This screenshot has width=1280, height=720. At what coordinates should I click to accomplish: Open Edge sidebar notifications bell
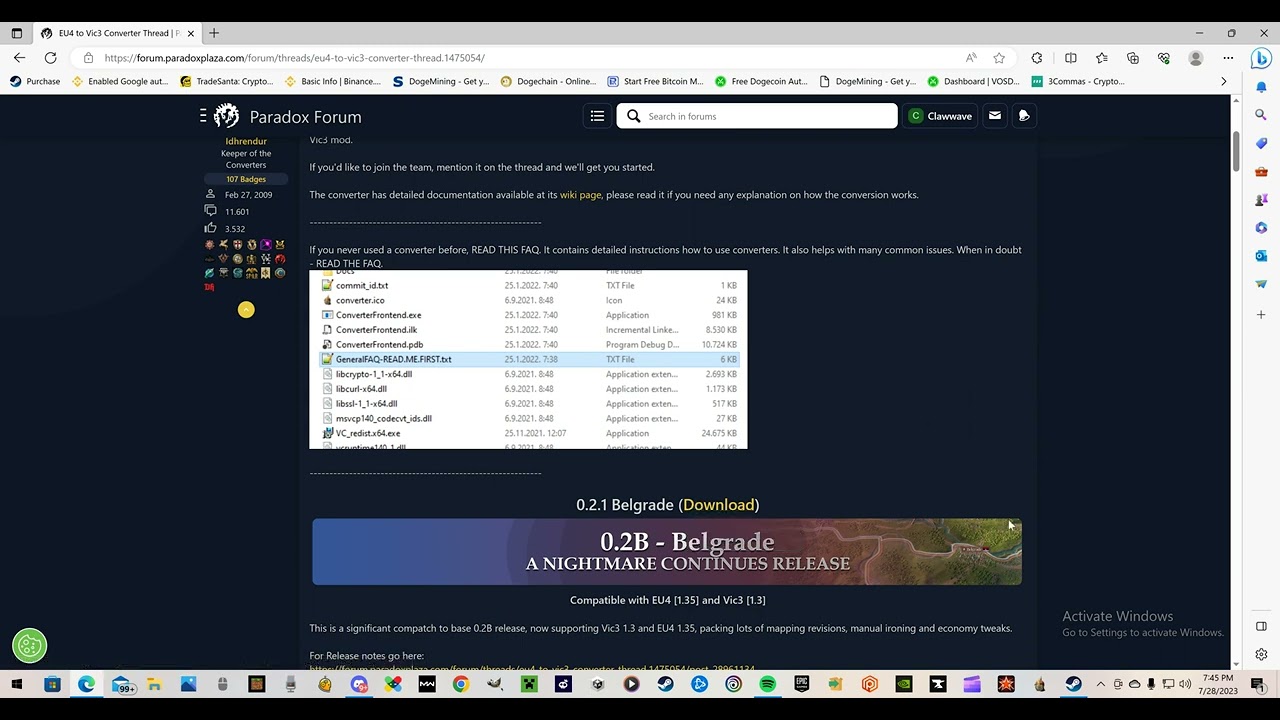tap(1262, 88)
